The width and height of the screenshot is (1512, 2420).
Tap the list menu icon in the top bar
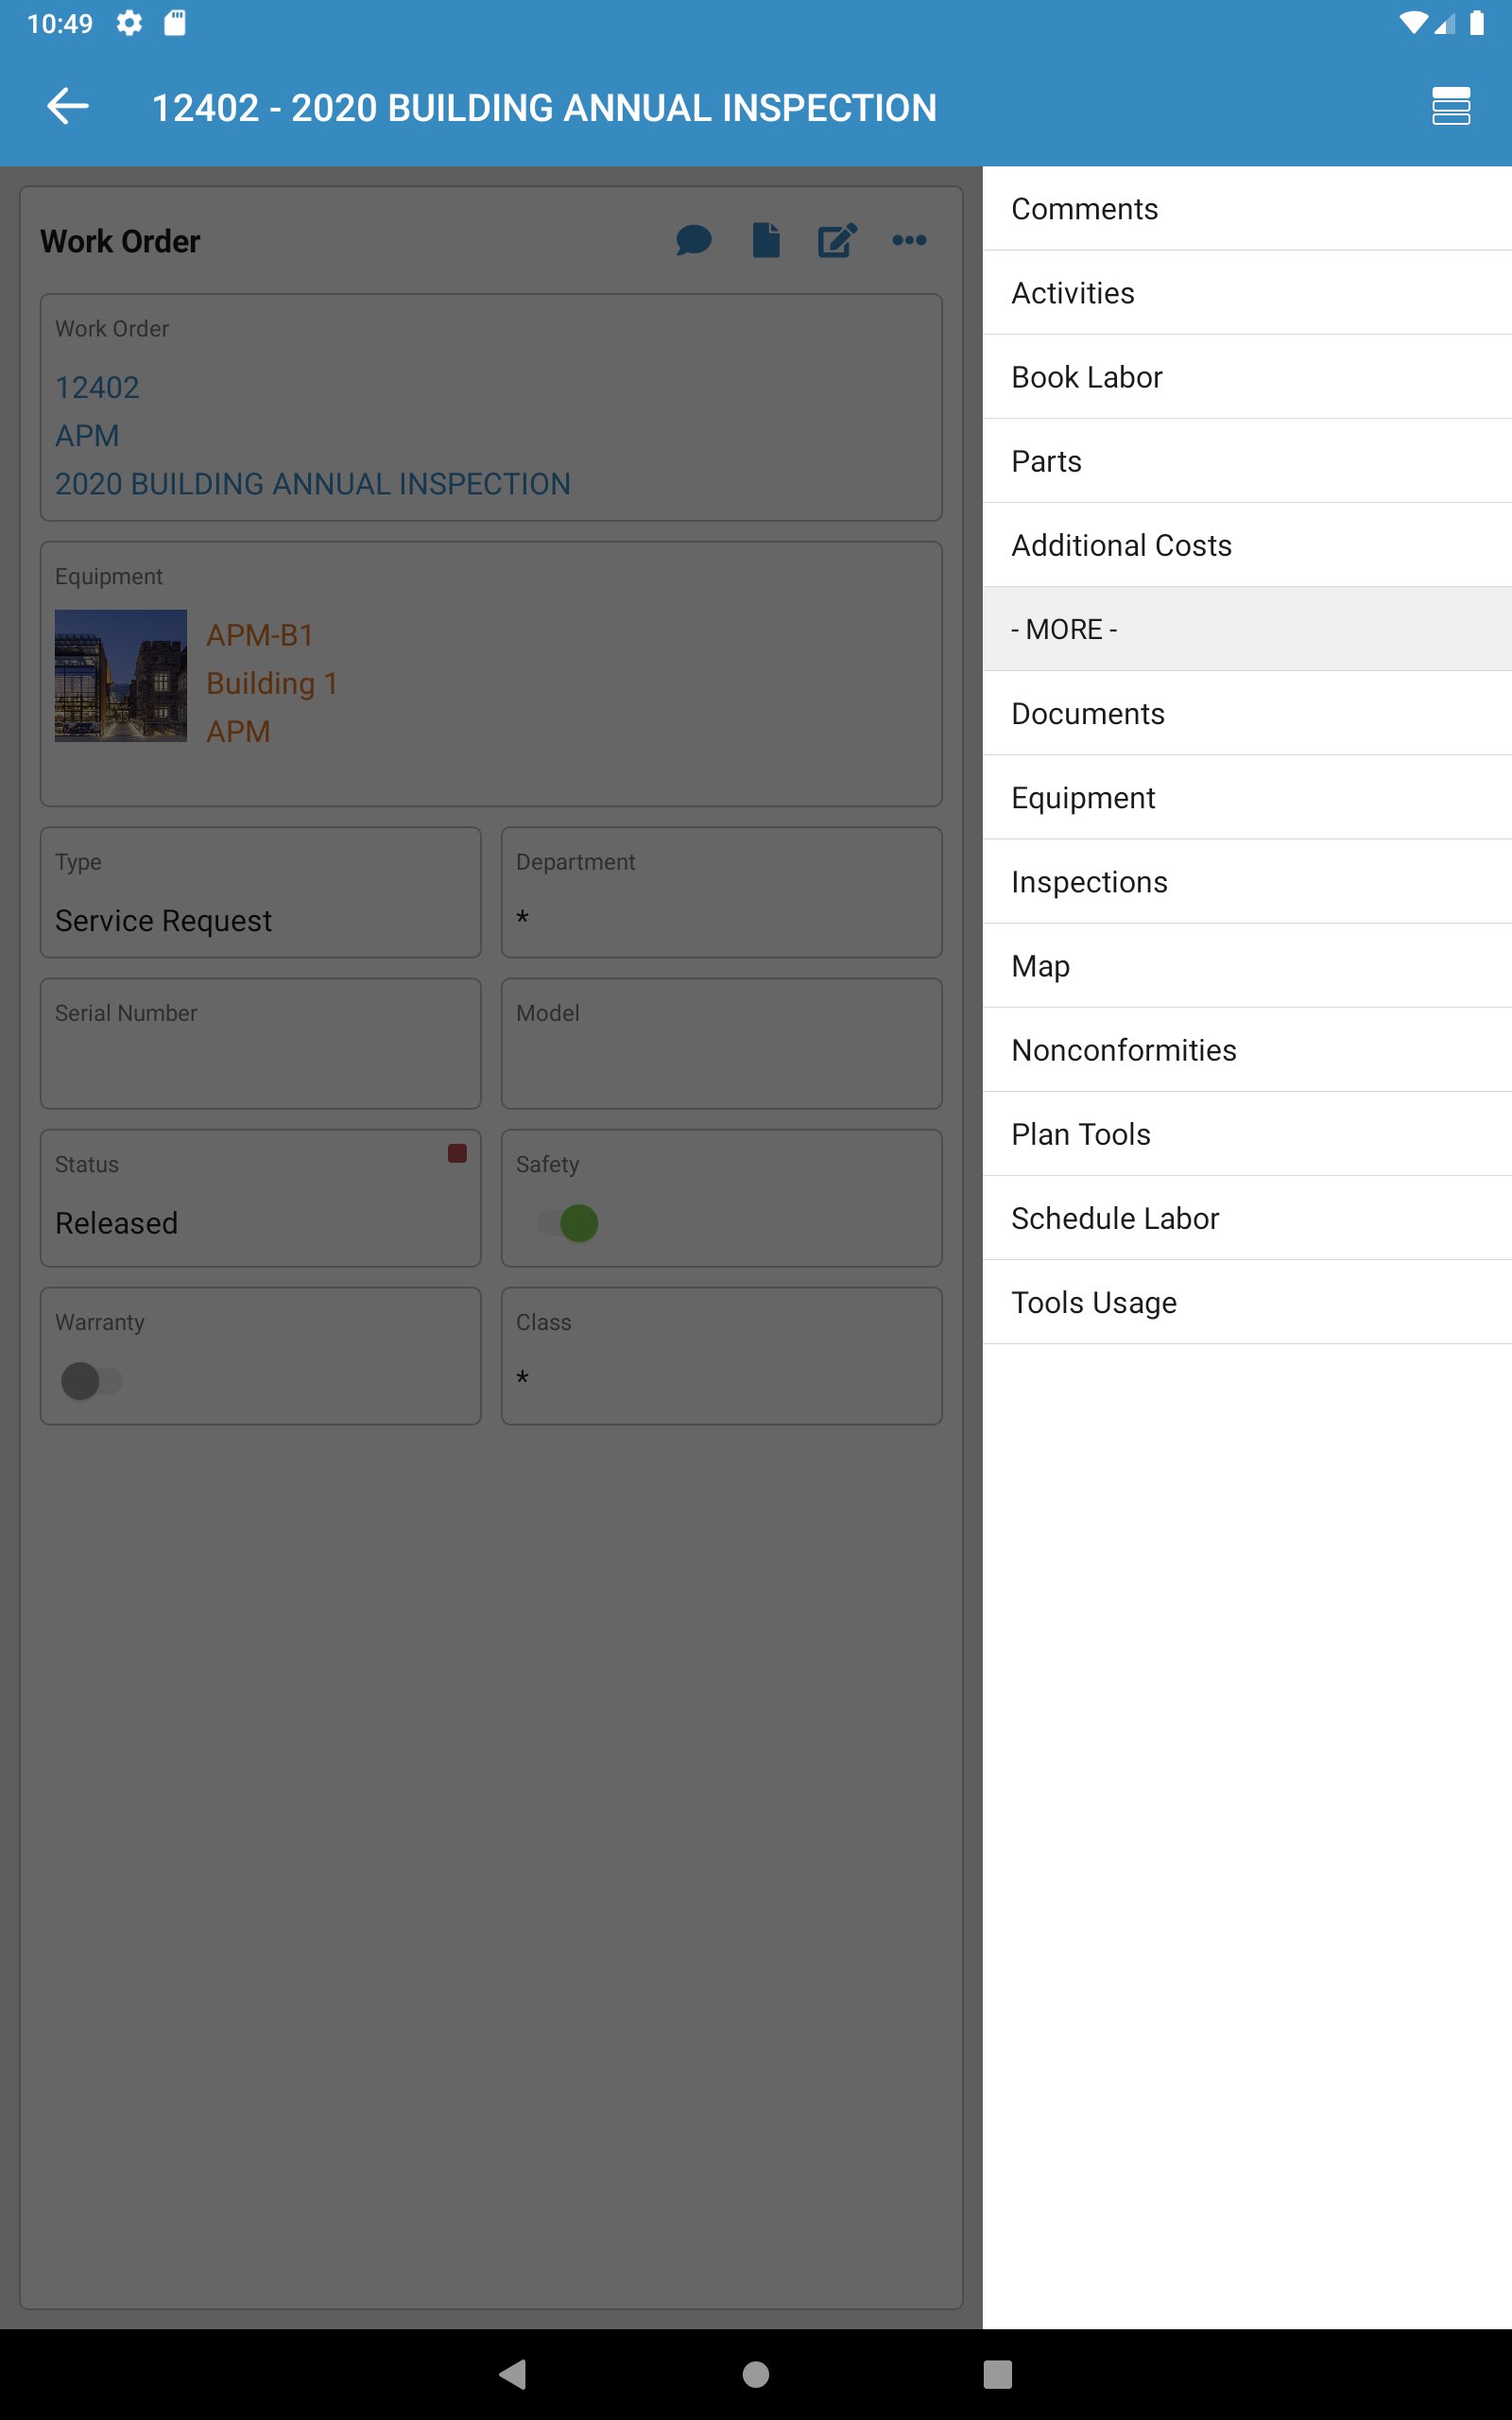(1449, 106)
